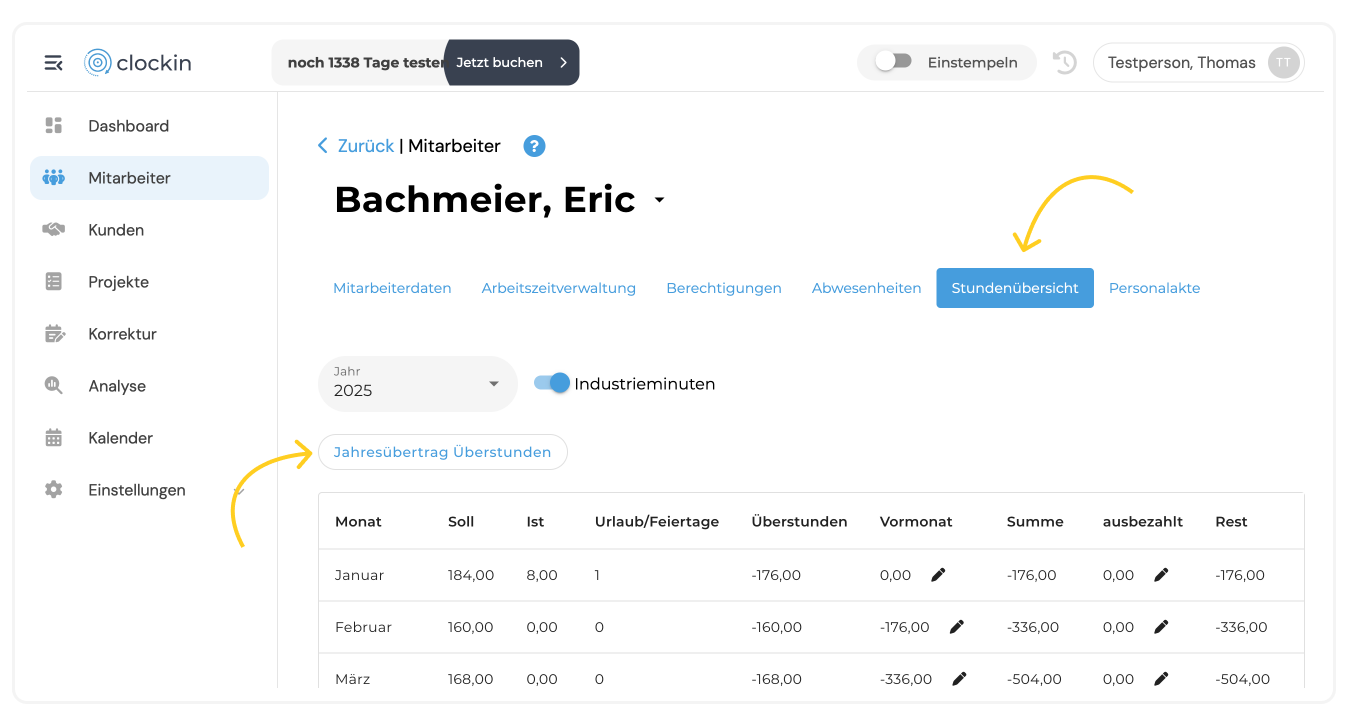This screenshot has width=1352, height=726.
Task: Click the März Vormonat pencil icon
Action: click(960, 679)
